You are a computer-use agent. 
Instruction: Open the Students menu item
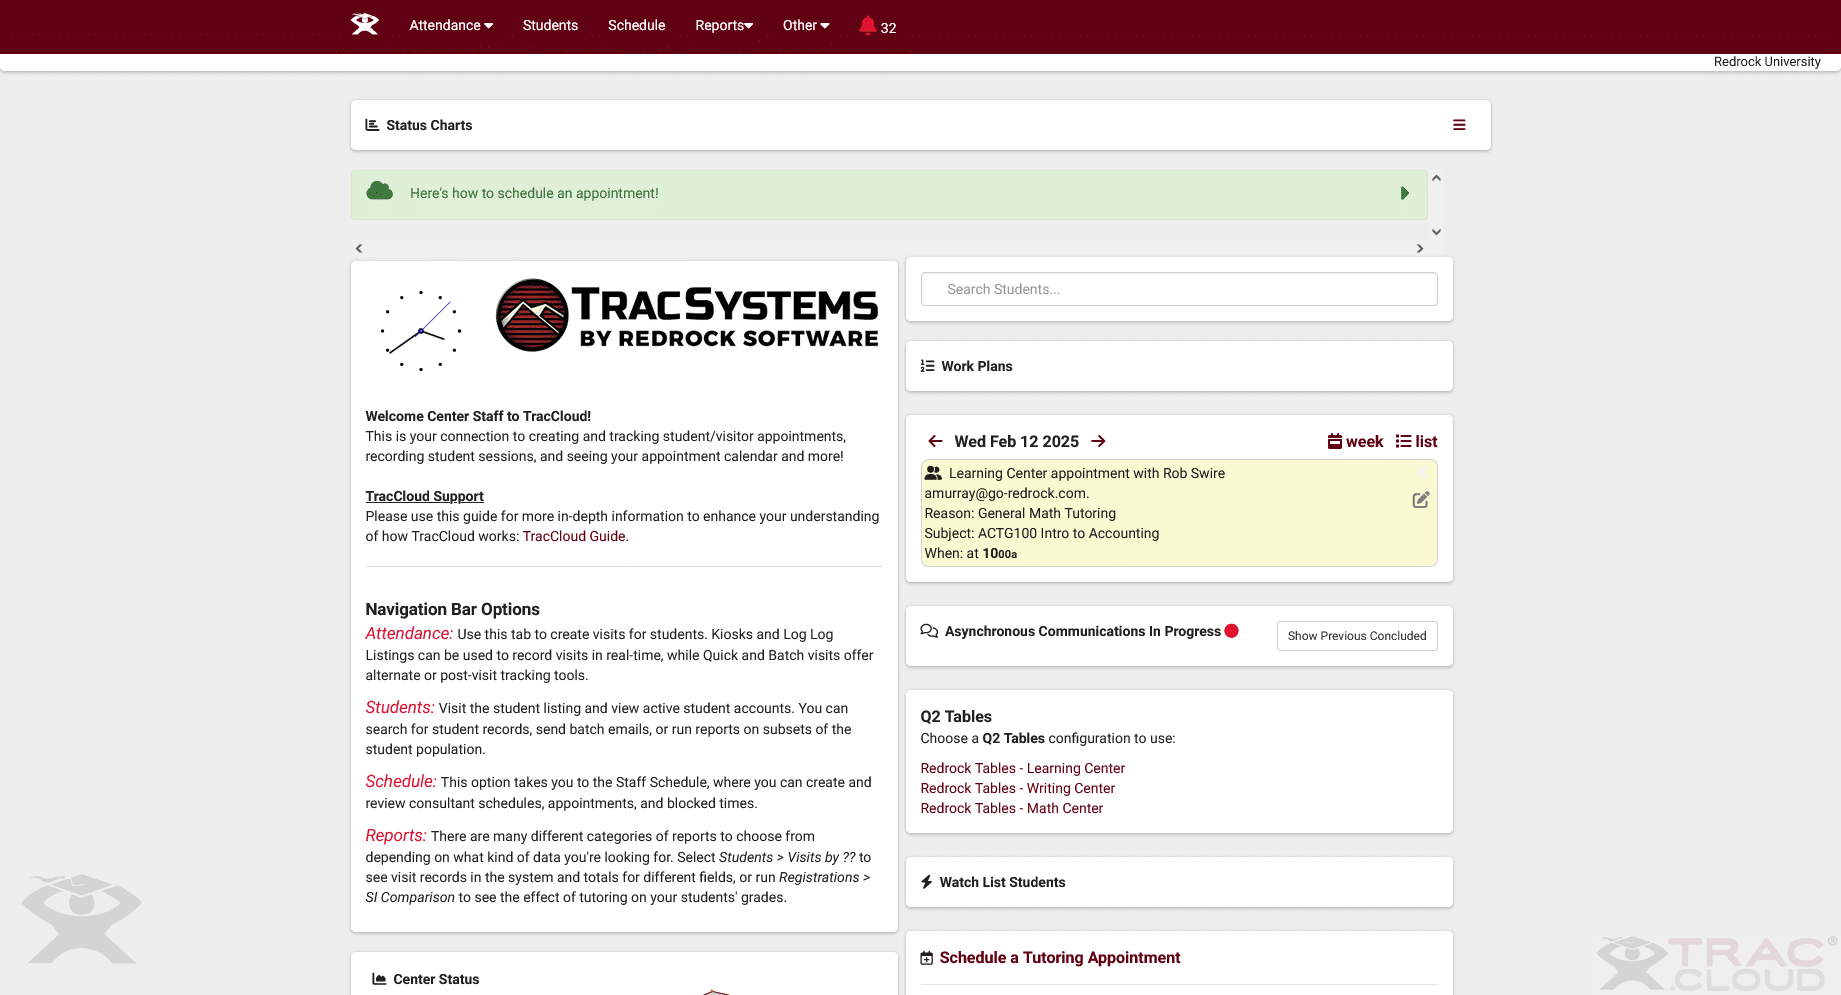(550, 26)
